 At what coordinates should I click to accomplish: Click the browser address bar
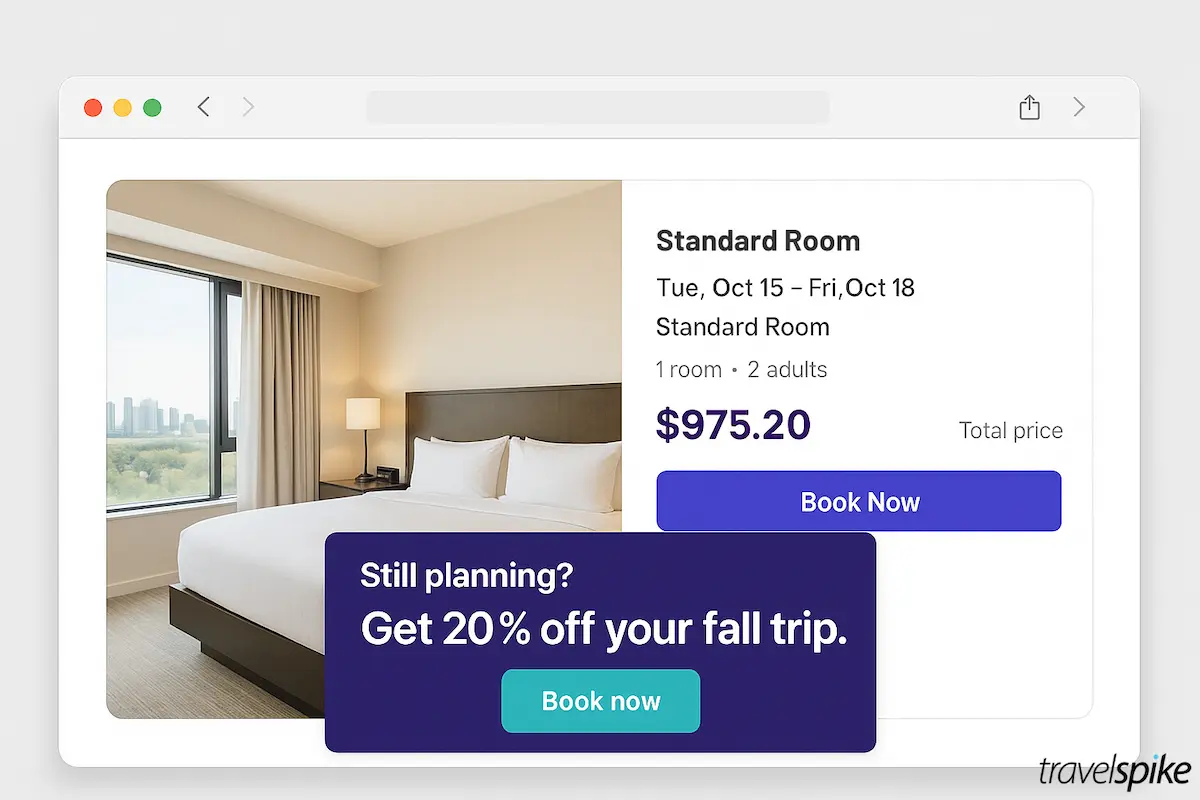[598, 107]
